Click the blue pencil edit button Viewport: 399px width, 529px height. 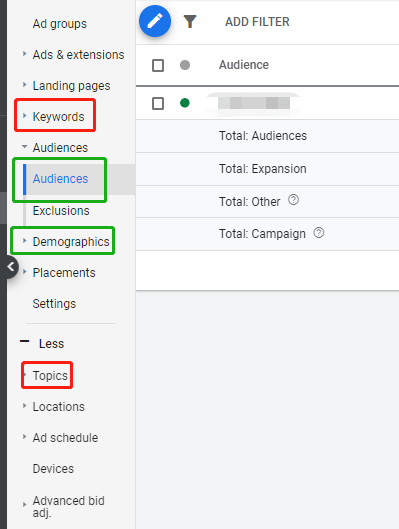click(155, 21)
